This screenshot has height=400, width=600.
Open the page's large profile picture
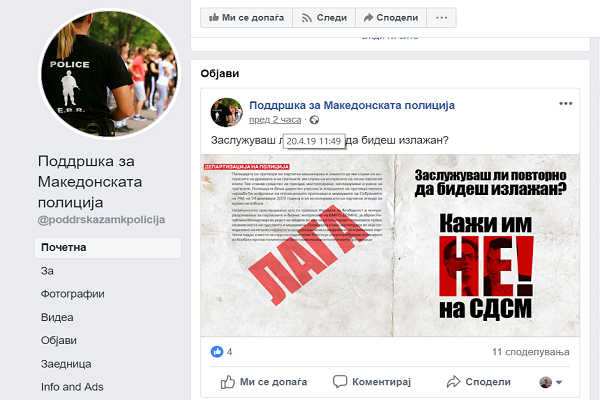110,73
